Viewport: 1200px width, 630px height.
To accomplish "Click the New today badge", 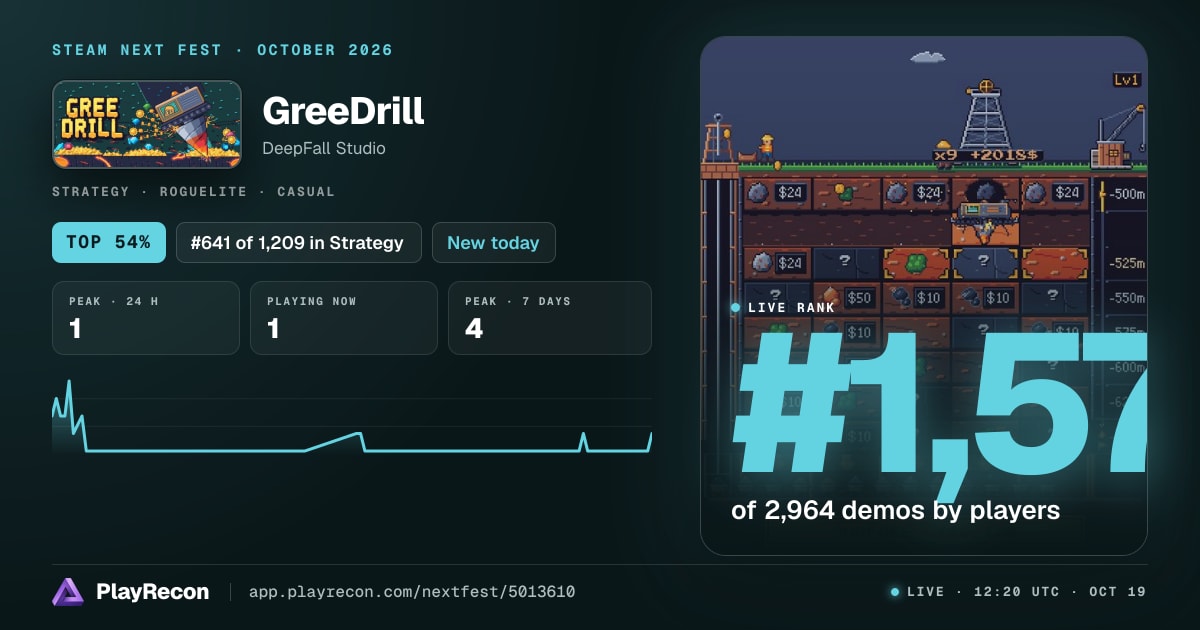I will (x=493, y=242).
